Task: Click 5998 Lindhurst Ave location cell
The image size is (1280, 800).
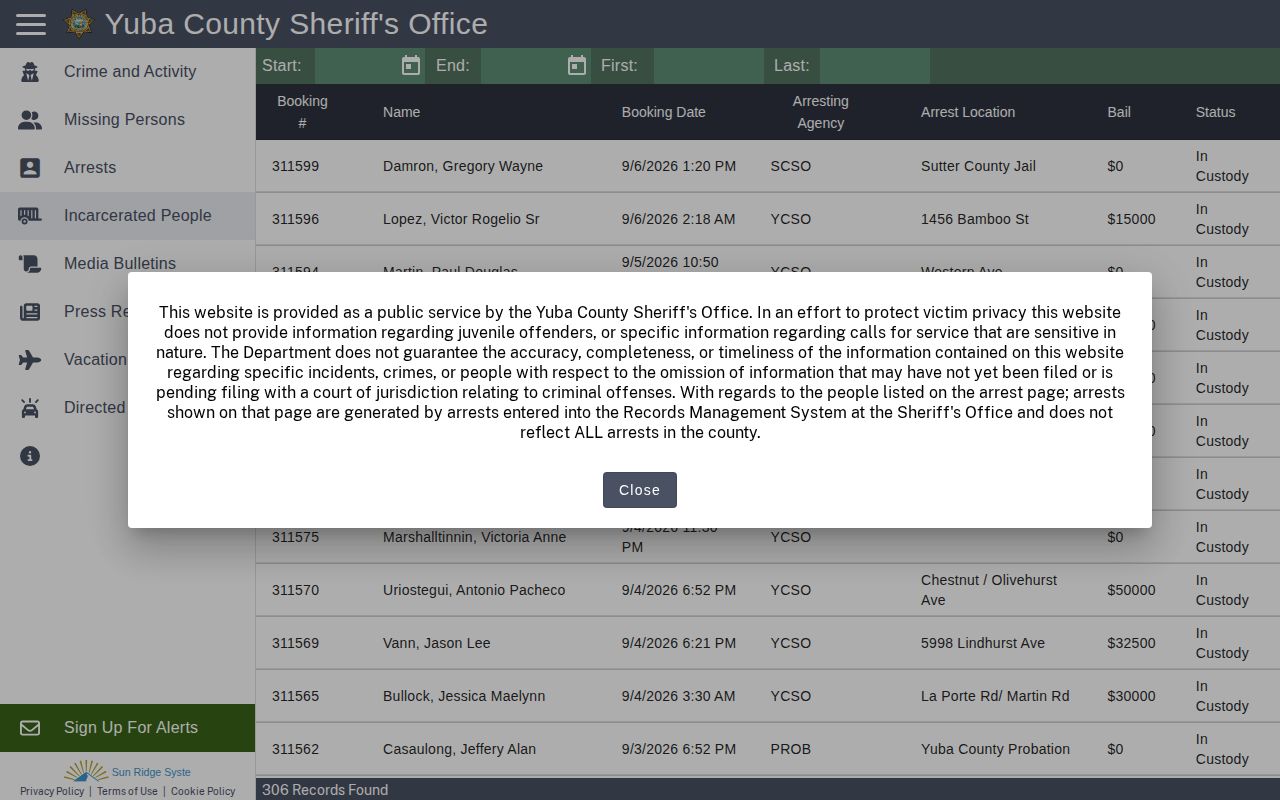Action: tap(983, 643)
